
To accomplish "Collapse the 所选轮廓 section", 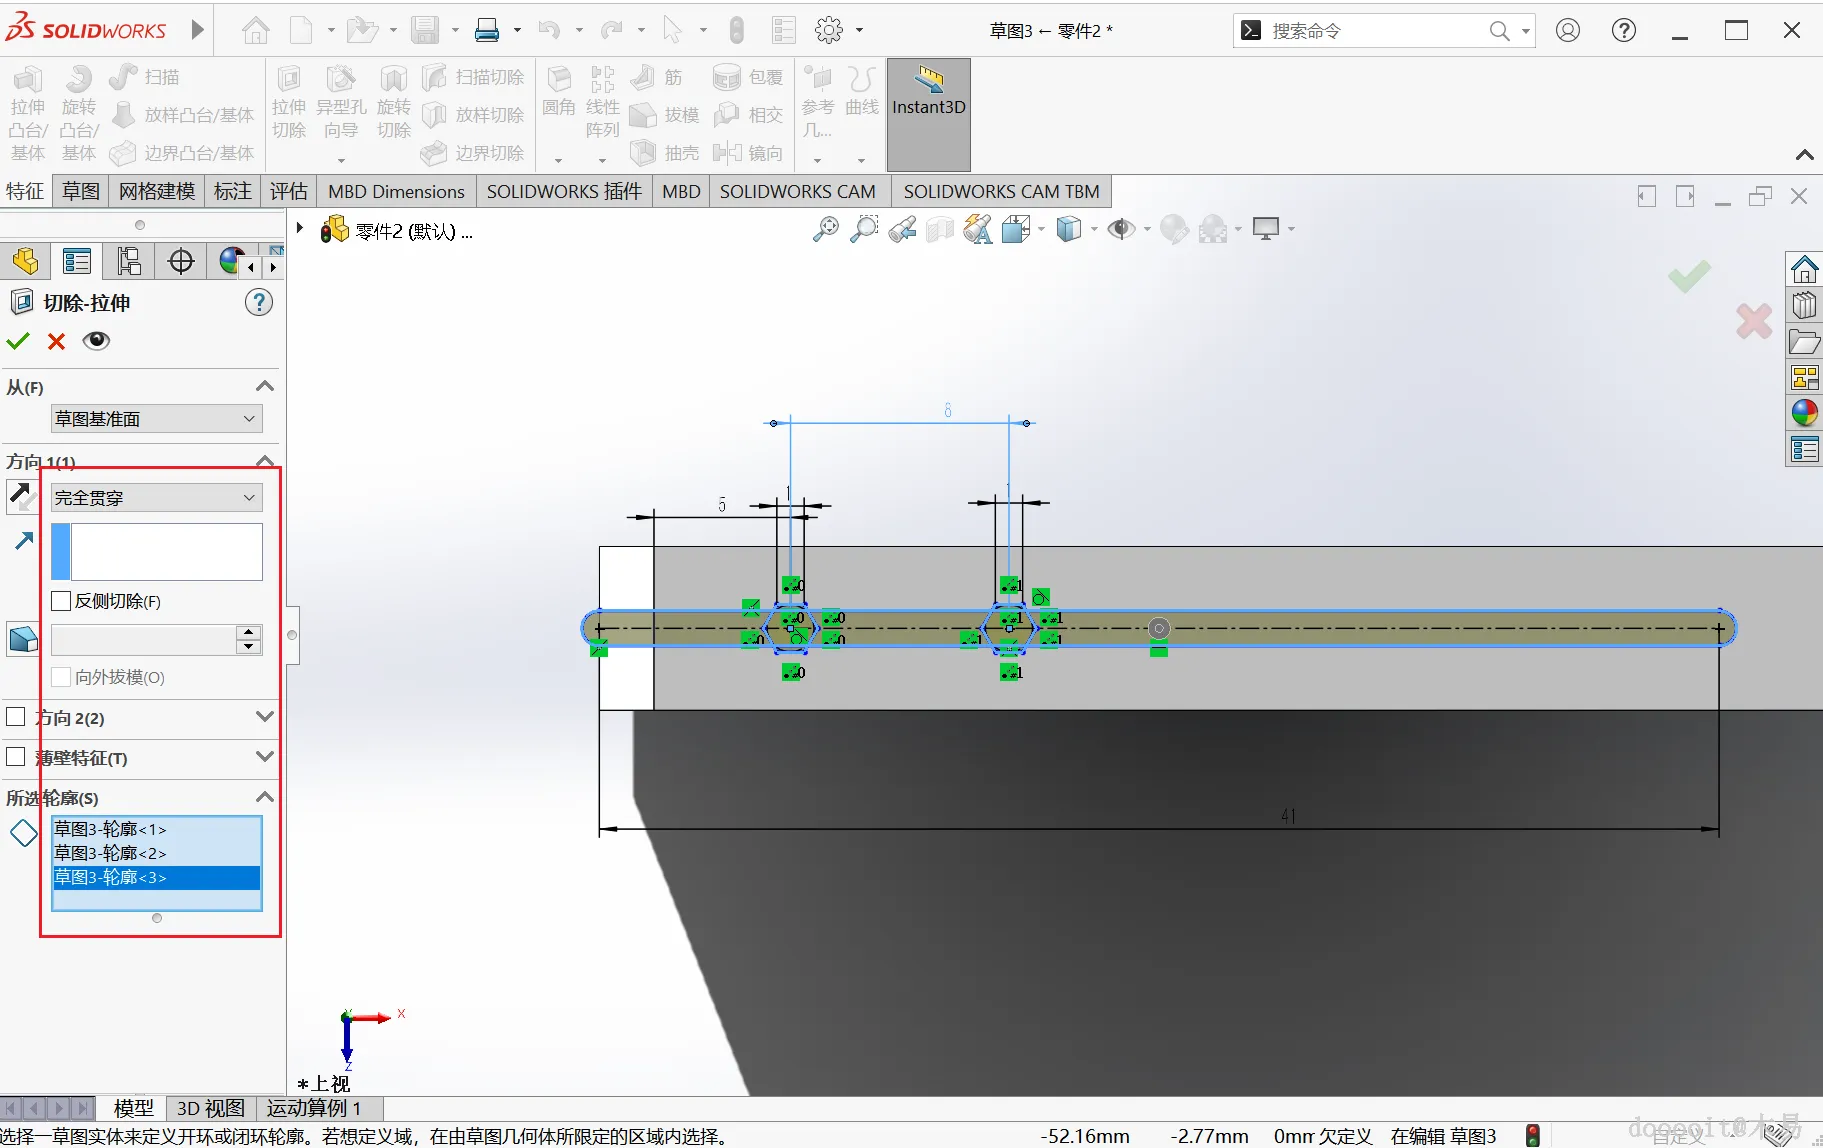I will coord(264,797).
